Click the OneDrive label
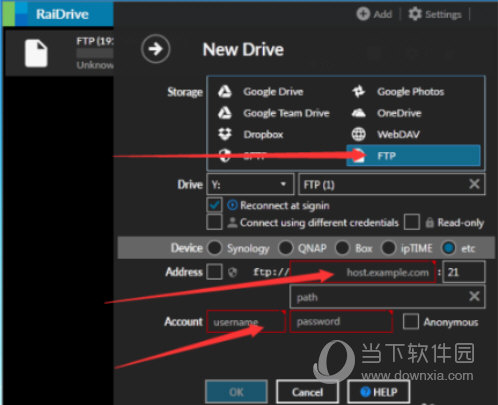 click(x=399, y=113)
